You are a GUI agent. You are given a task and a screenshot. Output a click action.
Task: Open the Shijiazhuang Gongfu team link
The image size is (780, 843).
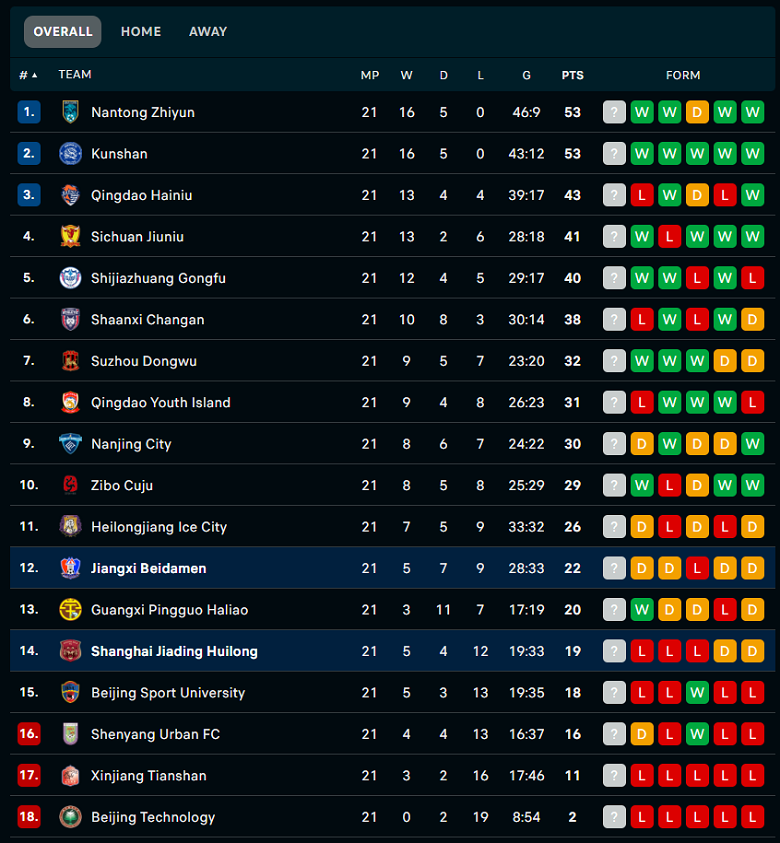point(158,278)
